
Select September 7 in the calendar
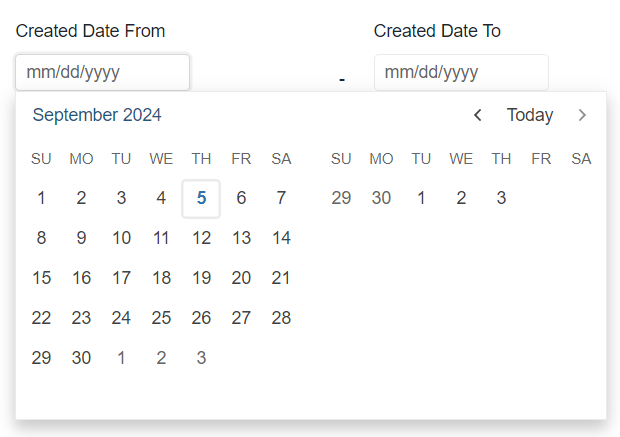click(x=281, y=198)
